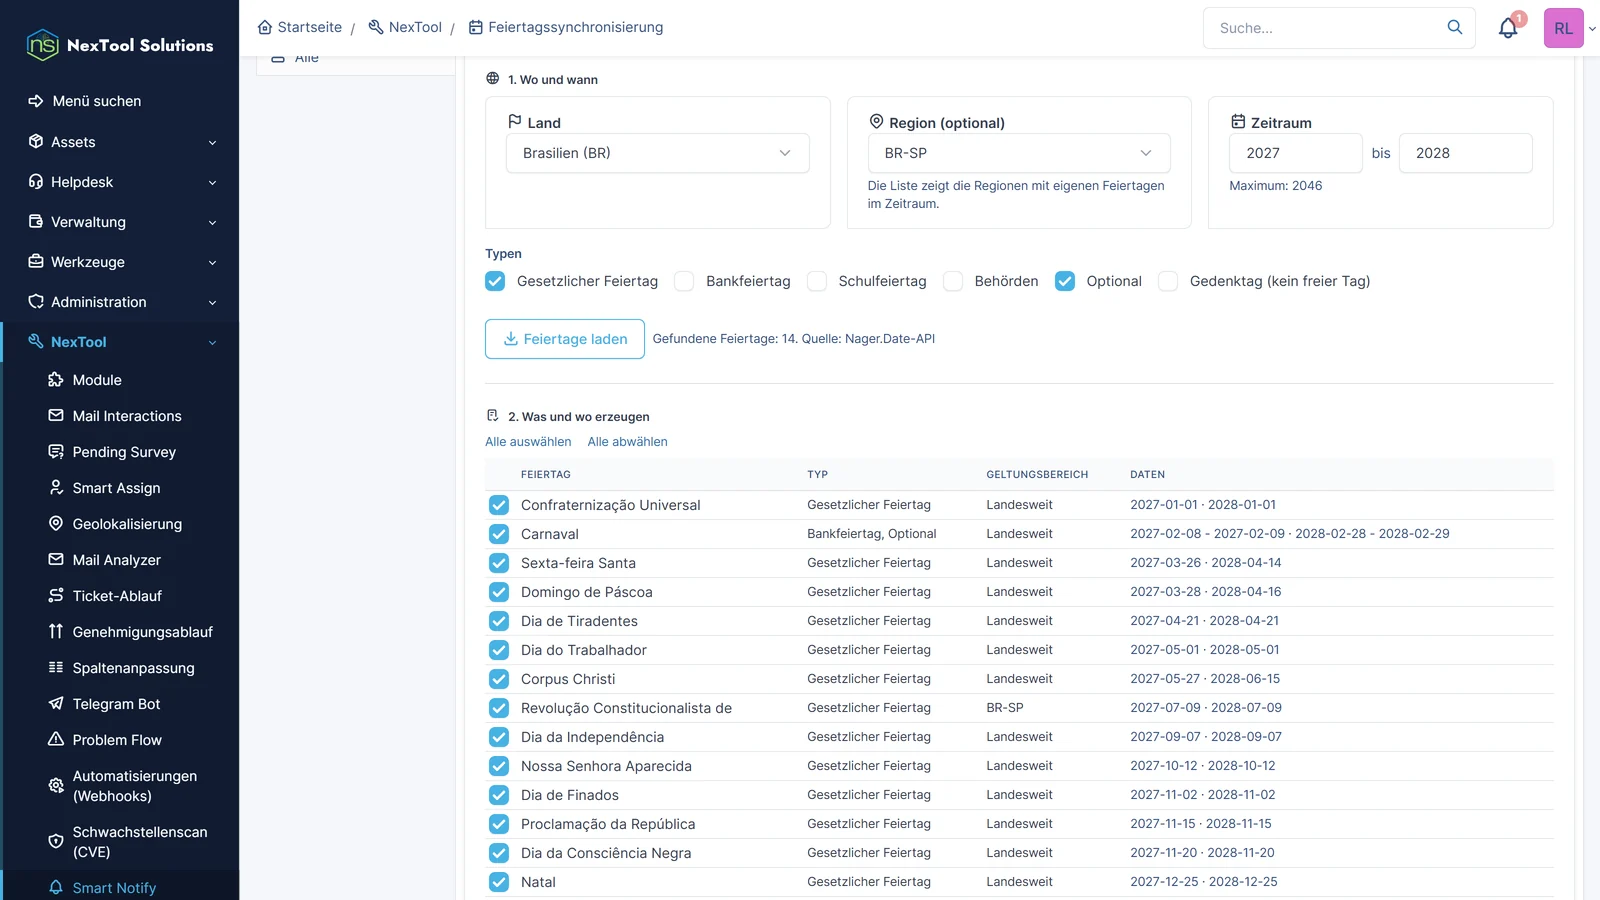Image resolution: width=1600 pixels, height=900 pixels.
Task: Click the NexTool Solutions logo
Action: click(120, 45)
